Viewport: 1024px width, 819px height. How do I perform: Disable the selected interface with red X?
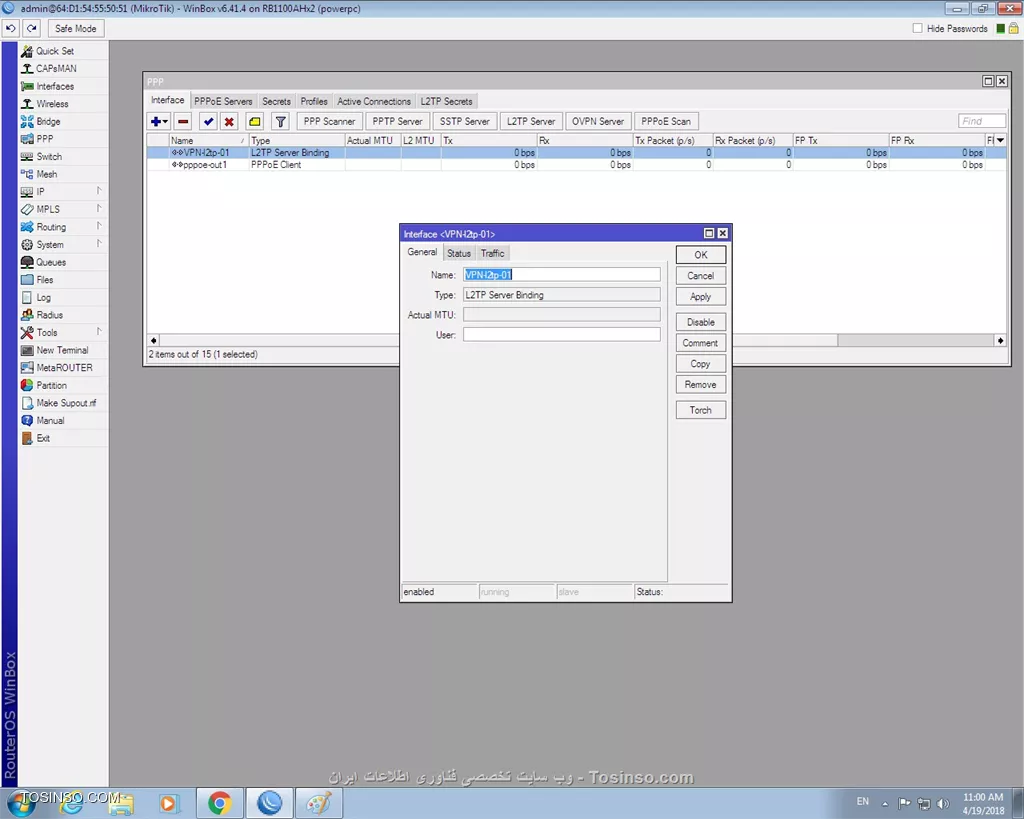(x=229, y=121)
